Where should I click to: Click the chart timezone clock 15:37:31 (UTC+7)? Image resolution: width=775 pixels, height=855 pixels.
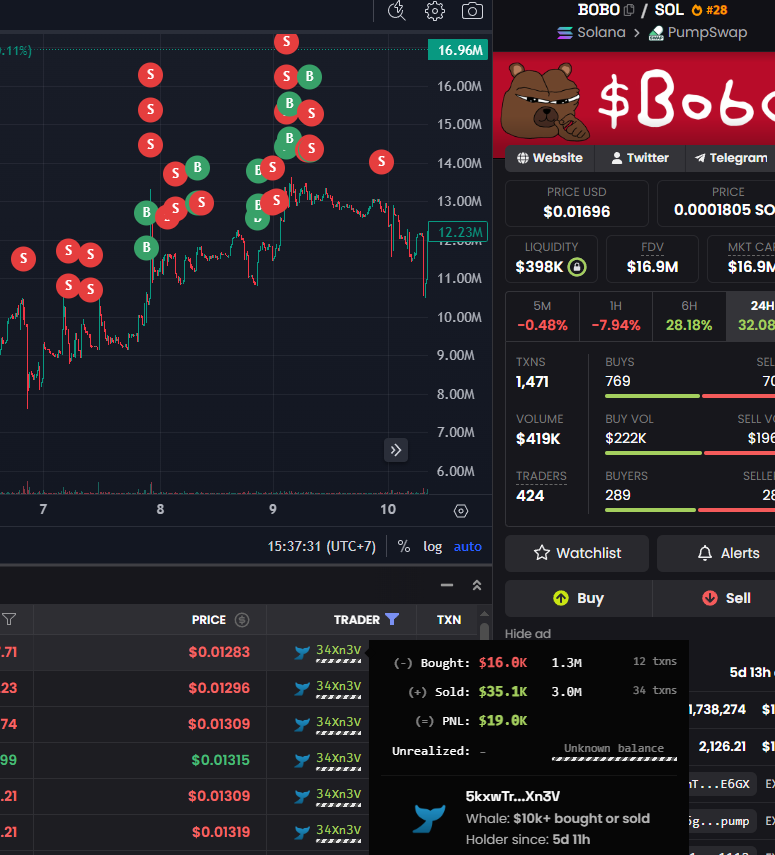coord(321,546)
